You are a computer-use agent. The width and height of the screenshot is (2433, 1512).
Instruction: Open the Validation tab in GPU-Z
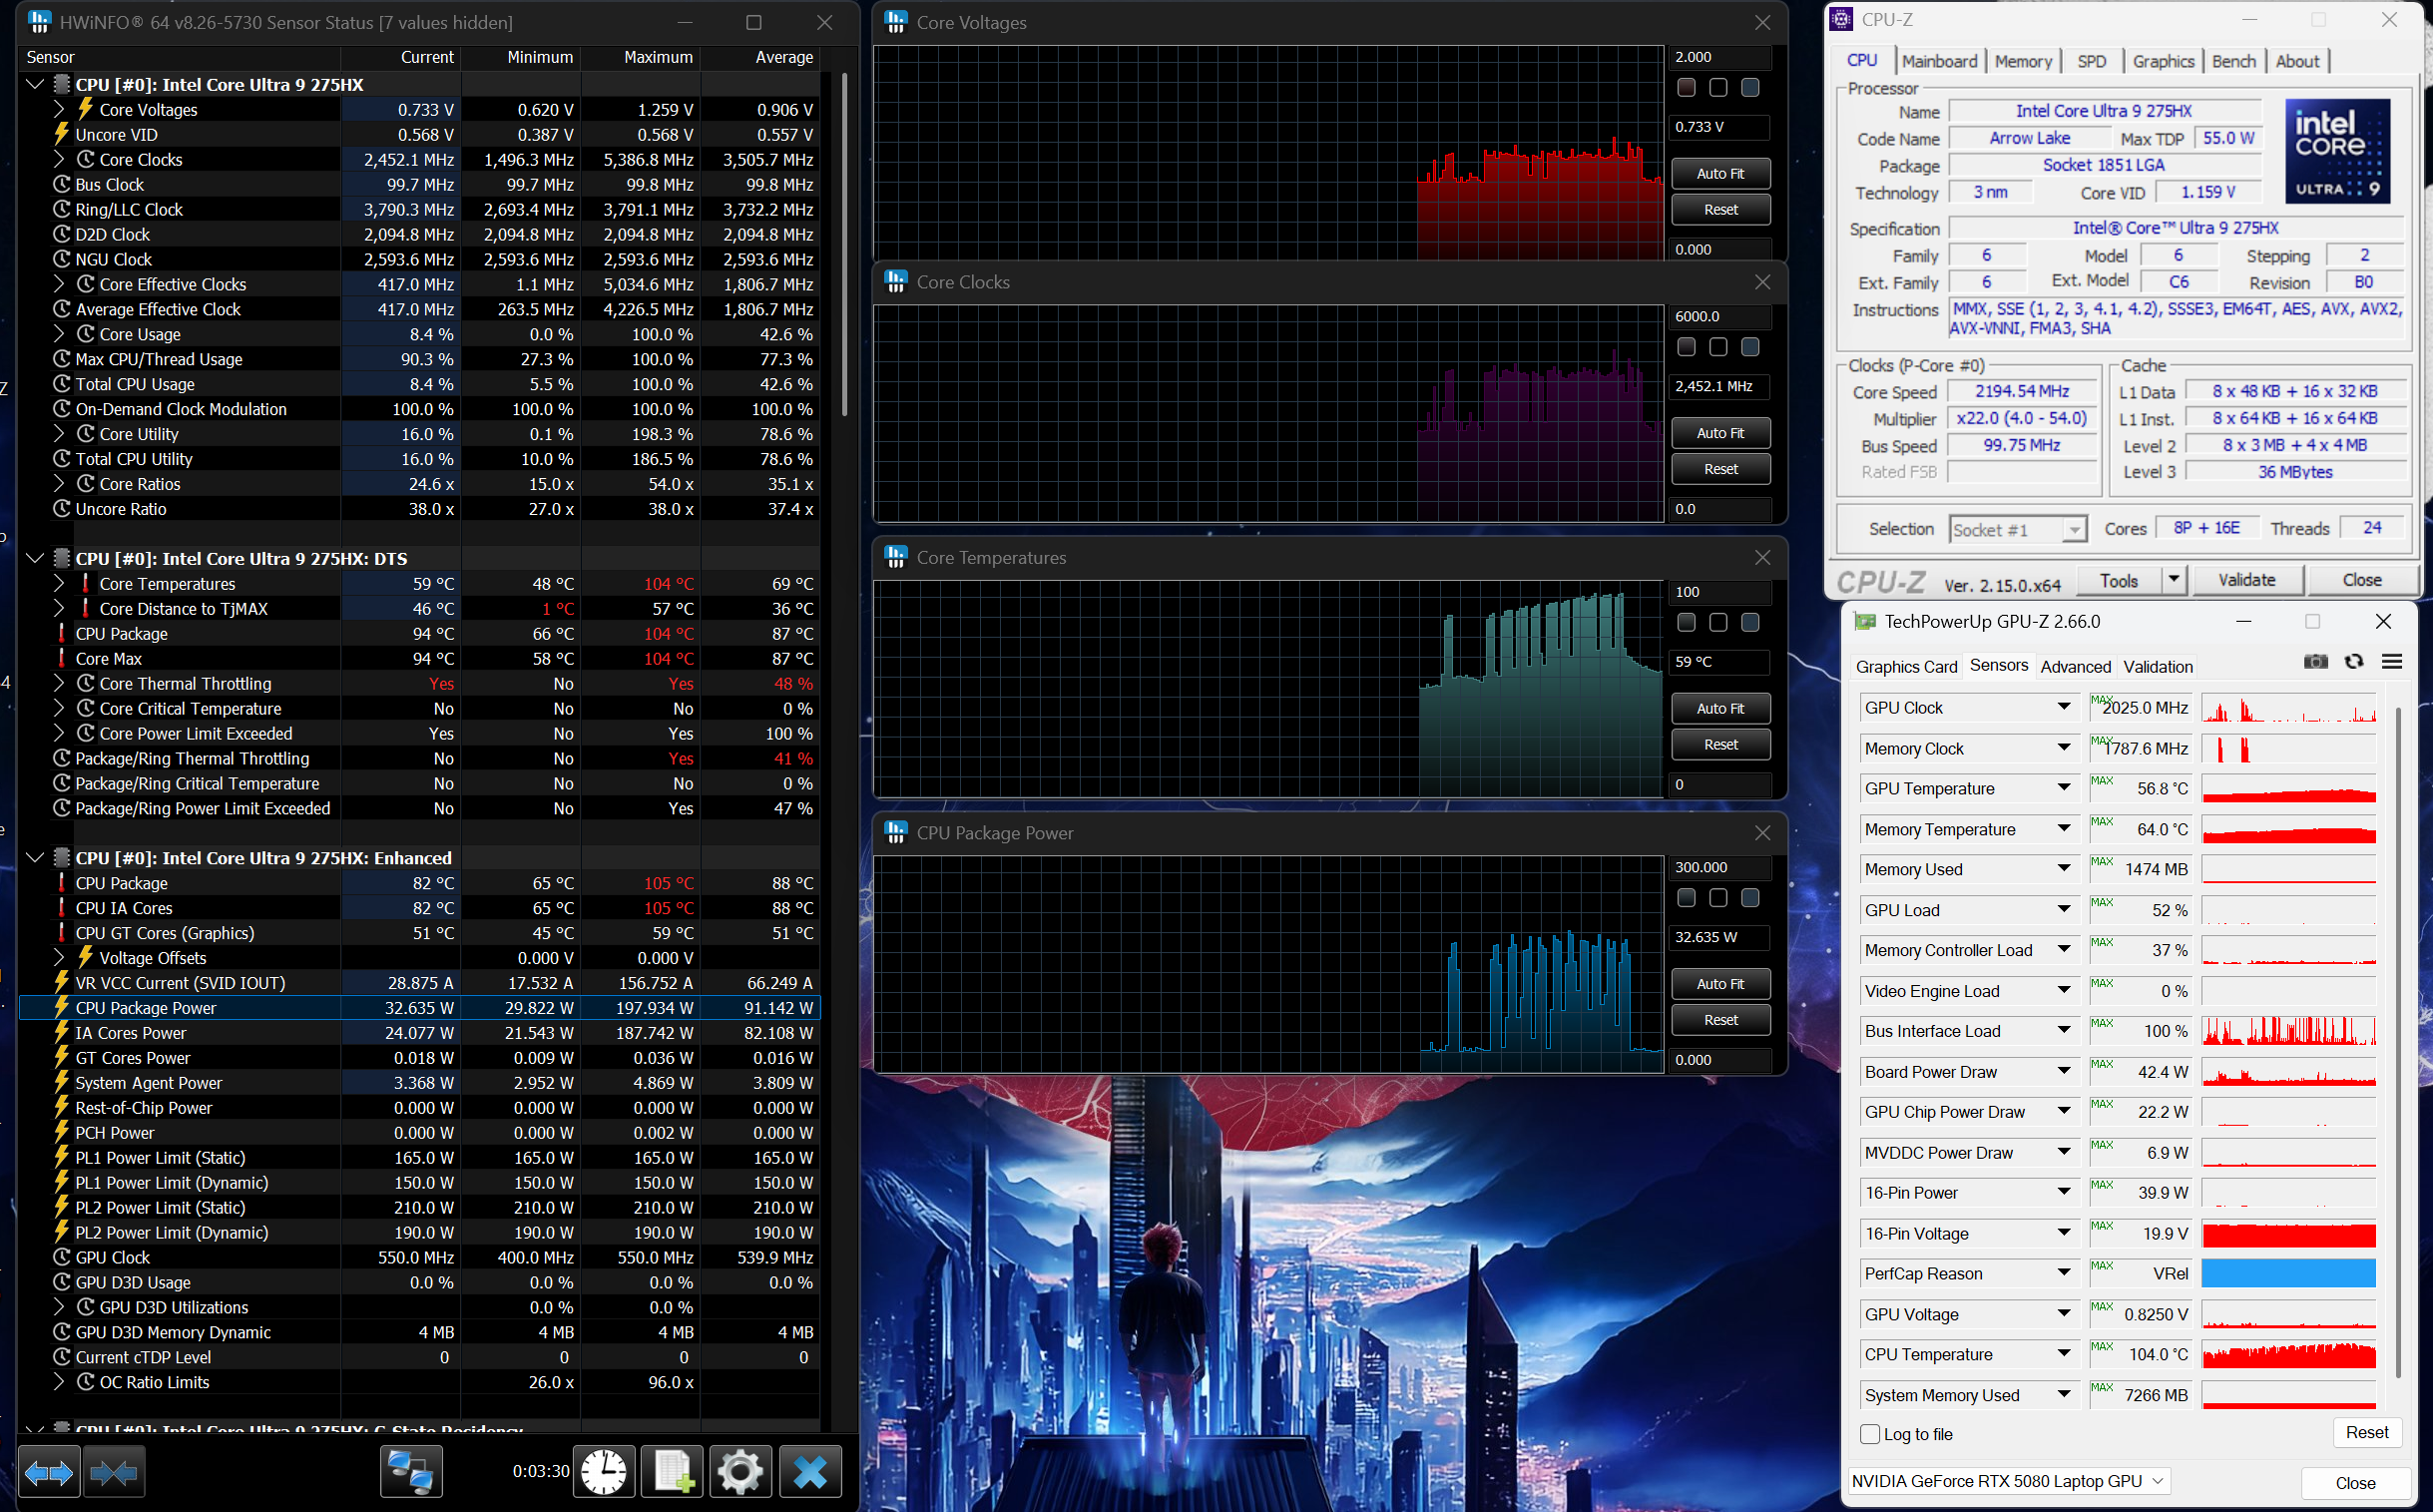click(2158, 666)
